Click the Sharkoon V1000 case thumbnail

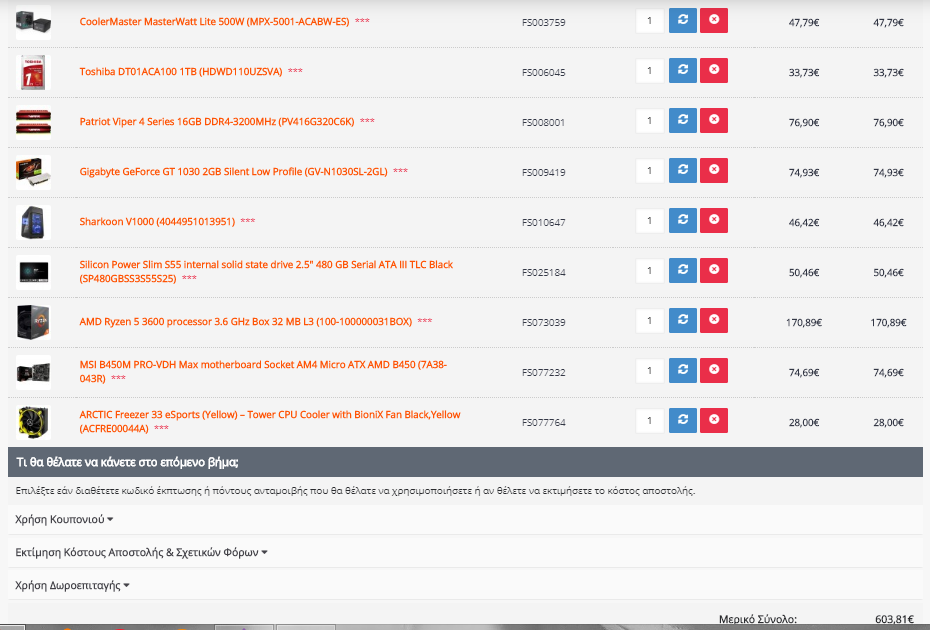click(33, 222)
